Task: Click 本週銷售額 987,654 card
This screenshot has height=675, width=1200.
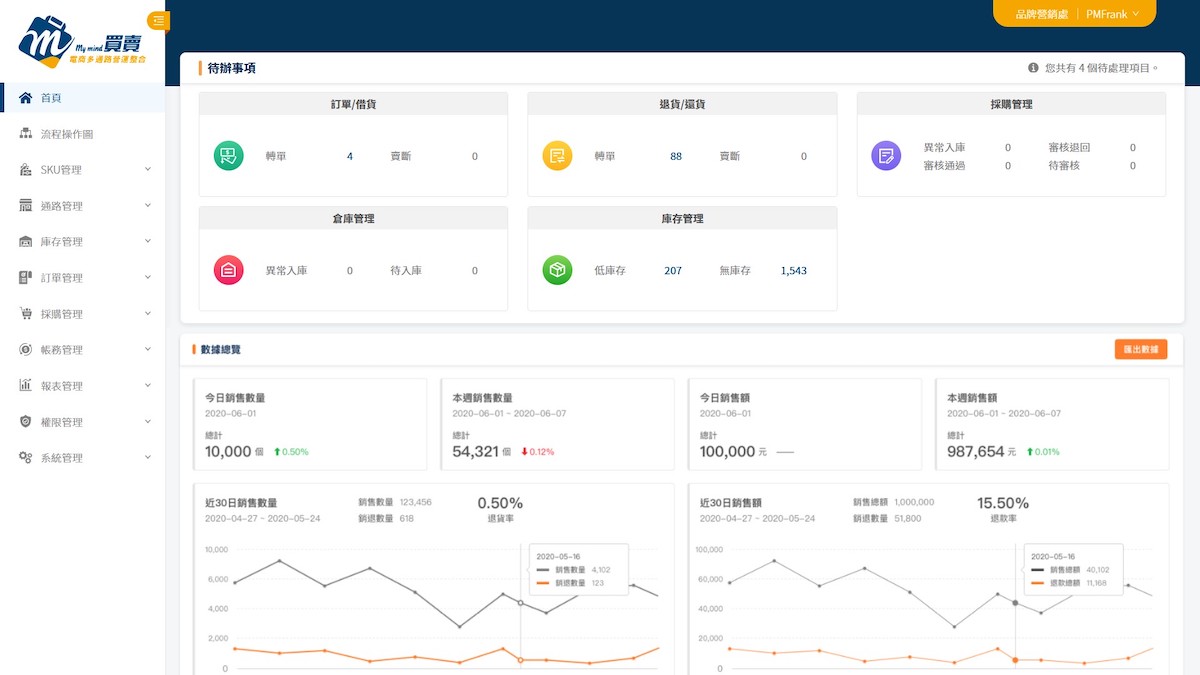Action: pyautogui.click(x=1051, y=424)
